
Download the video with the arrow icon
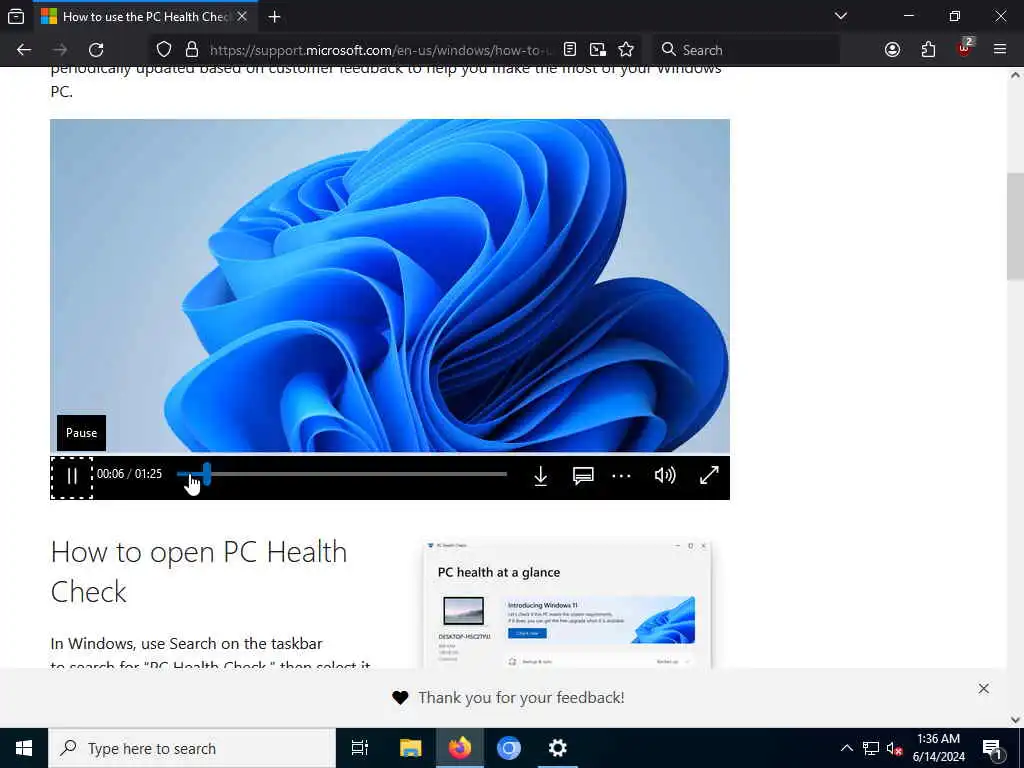(x=540, y=476)
